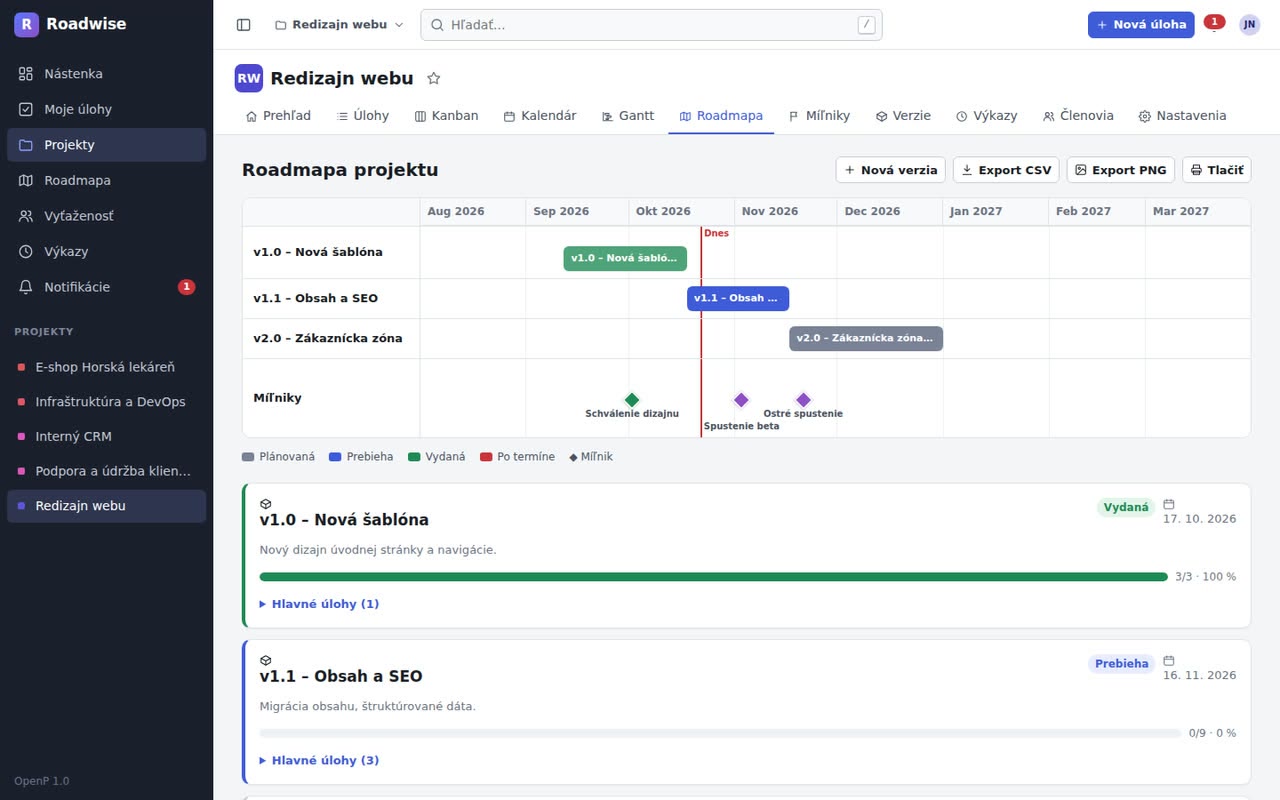Open the Míľniky tab

(x=819, y=116)
